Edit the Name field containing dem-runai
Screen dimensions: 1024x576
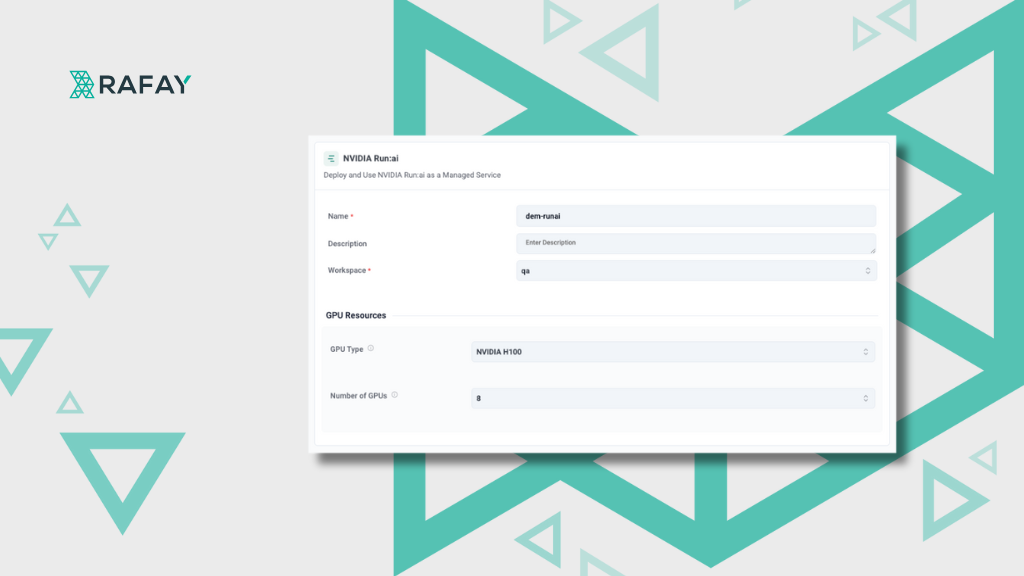coord(696,216)
